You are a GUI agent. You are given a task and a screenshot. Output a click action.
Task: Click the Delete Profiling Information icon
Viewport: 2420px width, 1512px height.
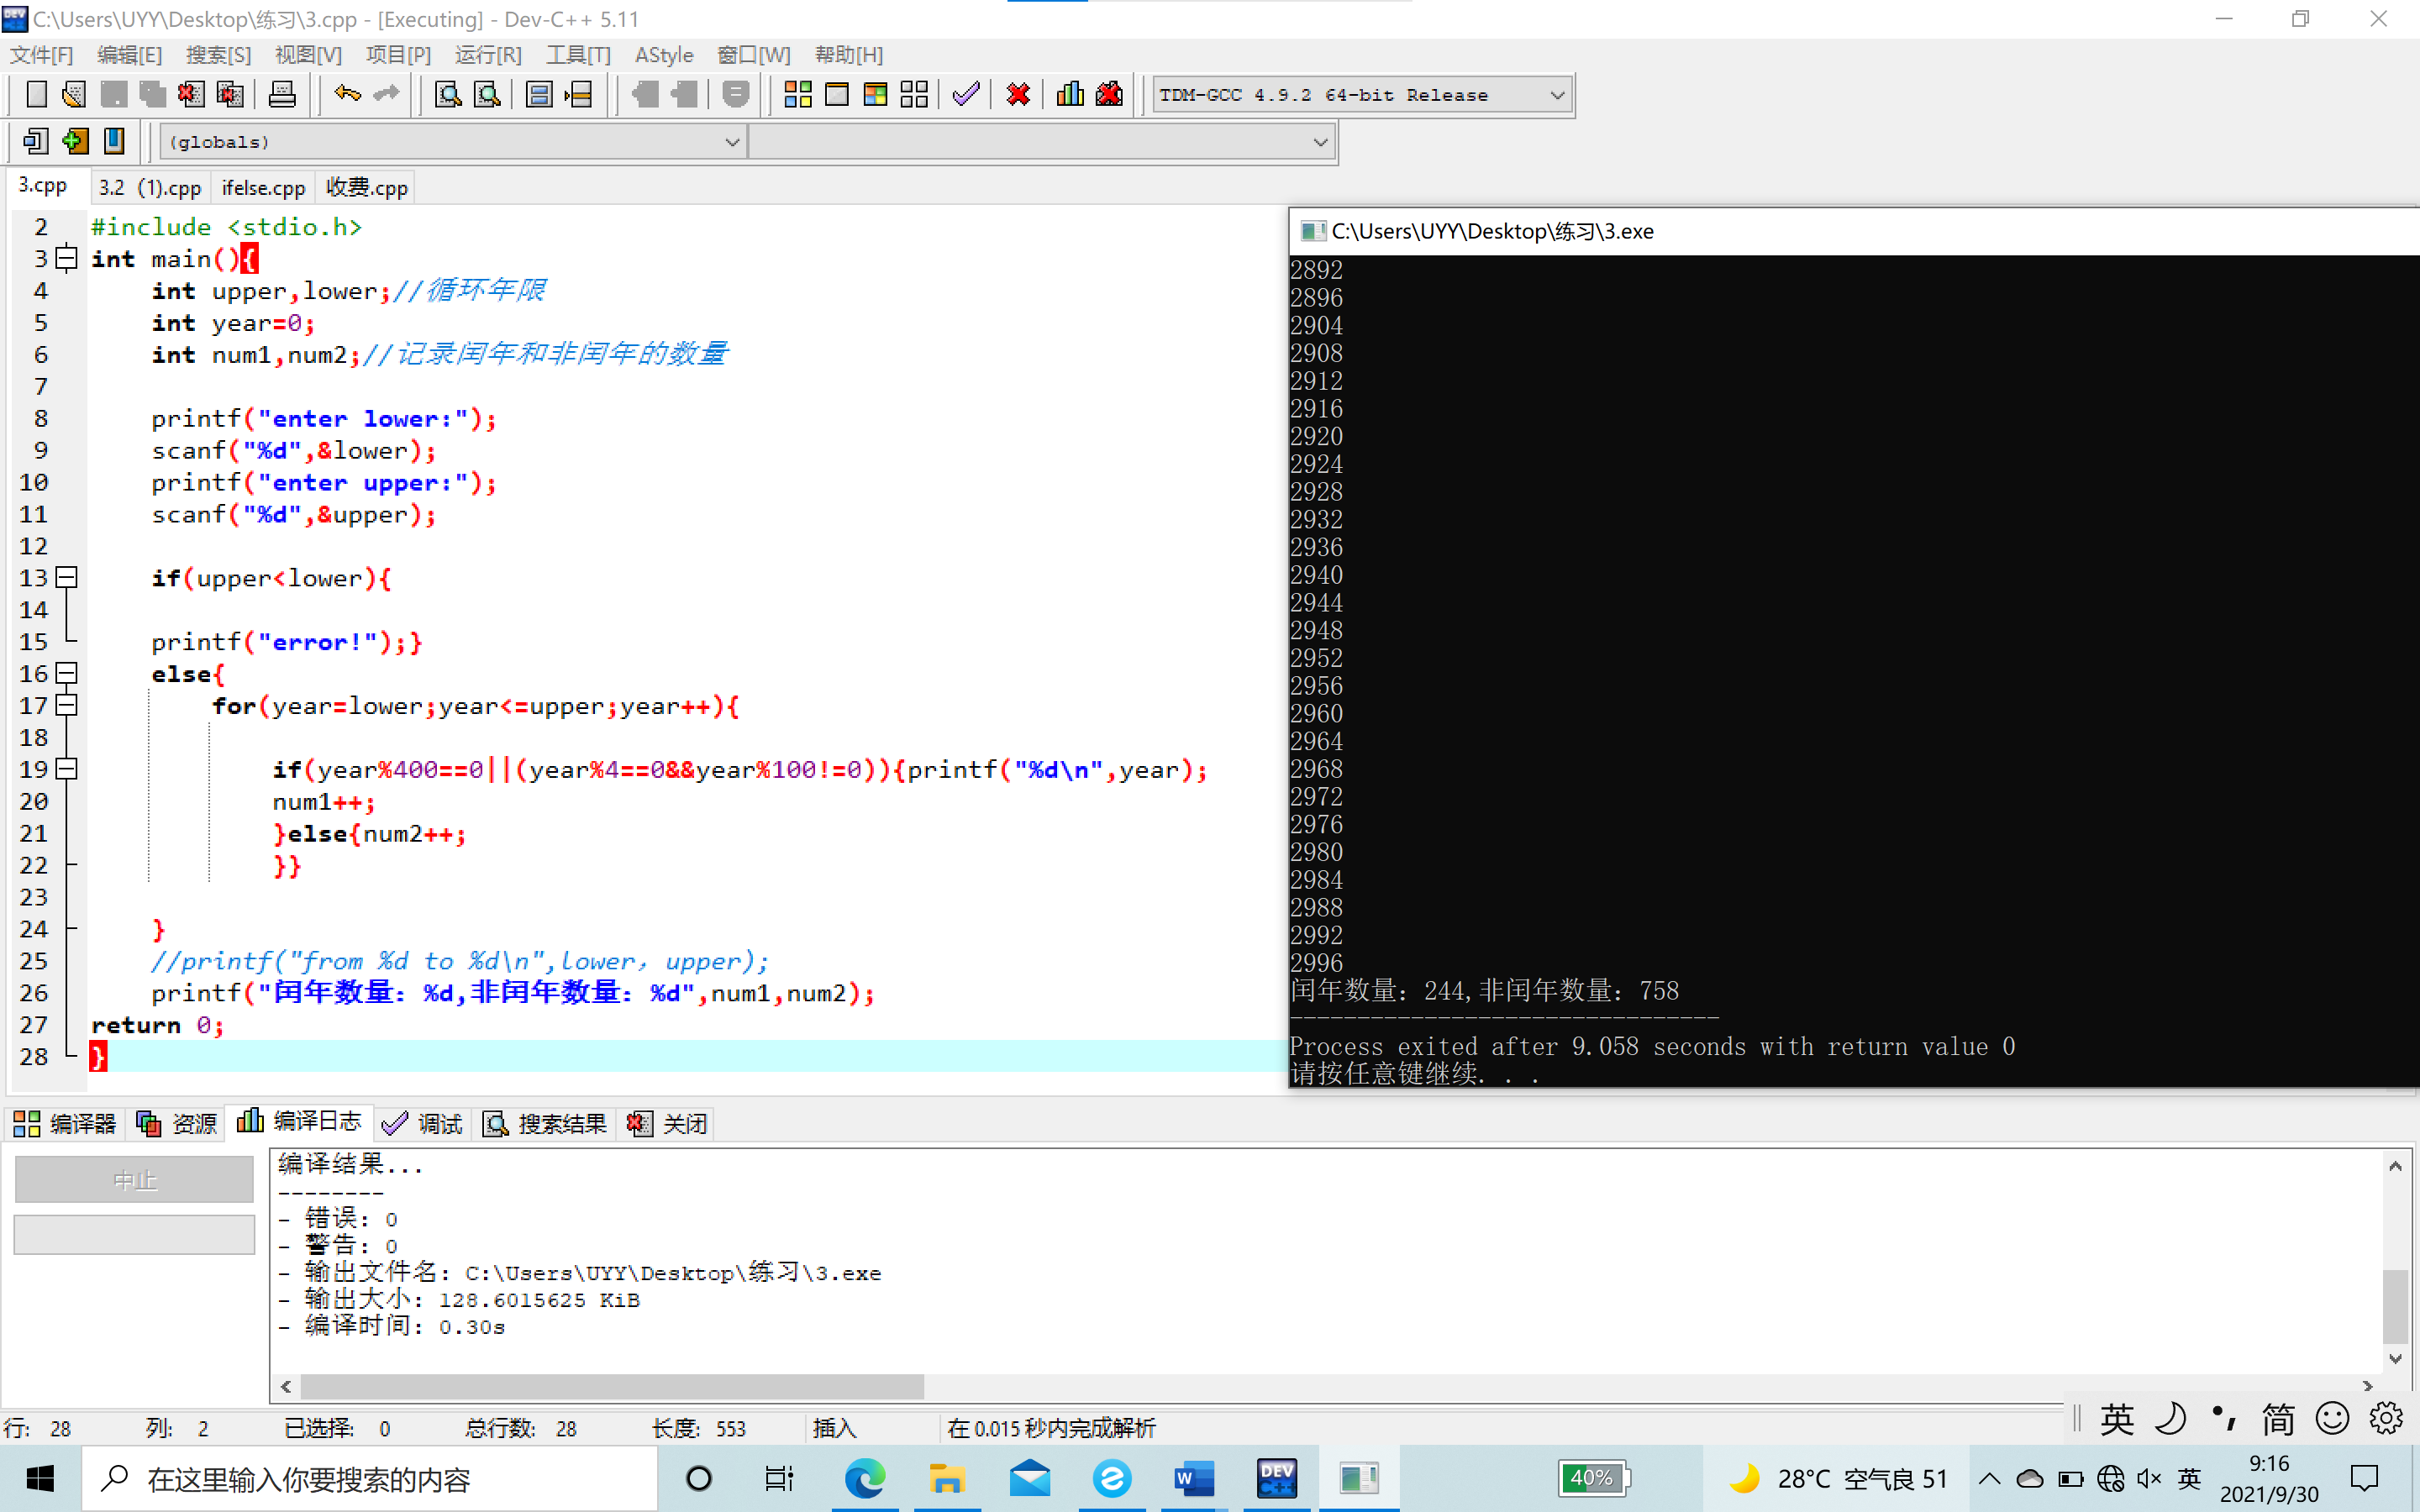pyautogui.click(x=1109, y=95)
